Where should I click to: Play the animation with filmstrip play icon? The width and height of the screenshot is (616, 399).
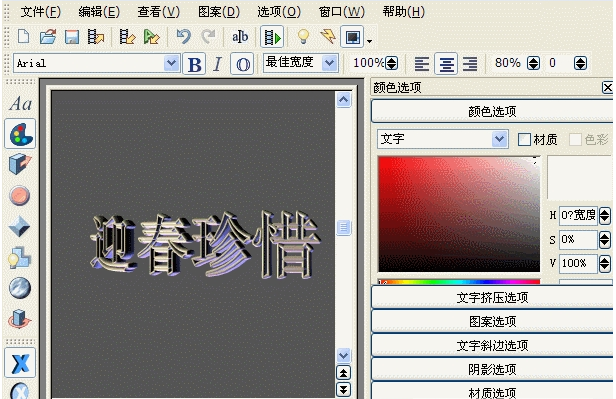(x=272, y=37)
